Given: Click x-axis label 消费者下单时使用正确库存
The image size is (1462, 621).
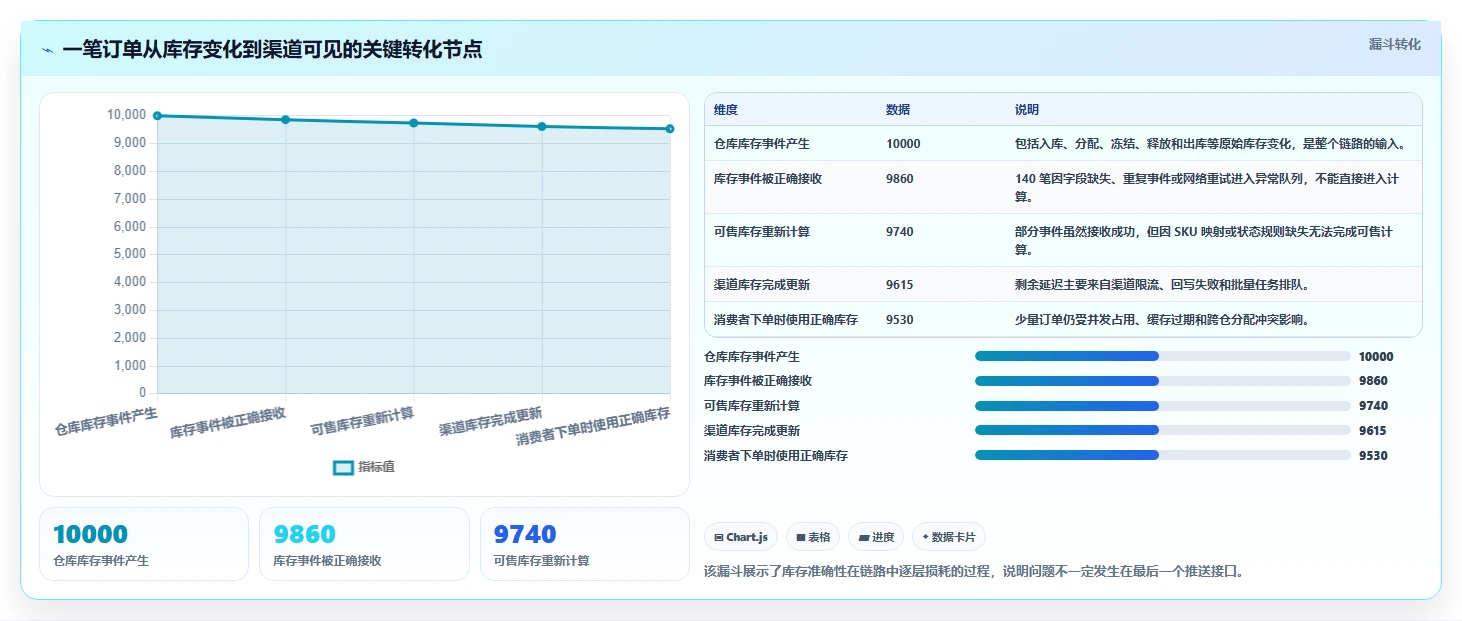Looking at the screenshot, I should coord(593,426).
